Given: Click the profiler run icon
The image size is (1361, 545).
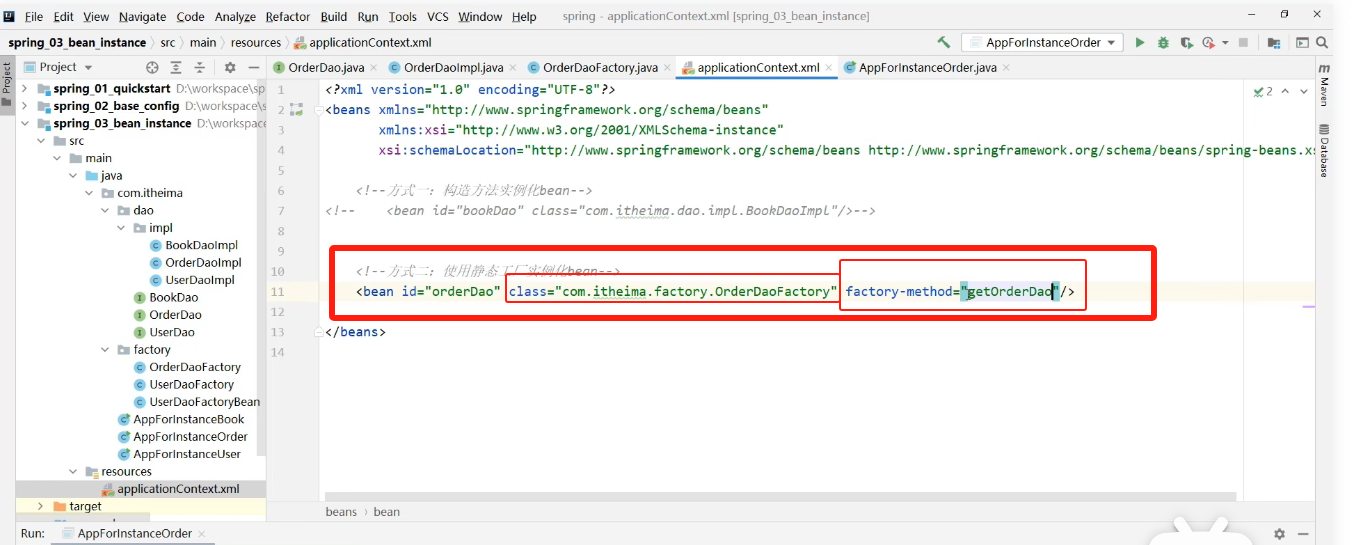Looking at the screenshot, I should click(x=1208, y=43).
